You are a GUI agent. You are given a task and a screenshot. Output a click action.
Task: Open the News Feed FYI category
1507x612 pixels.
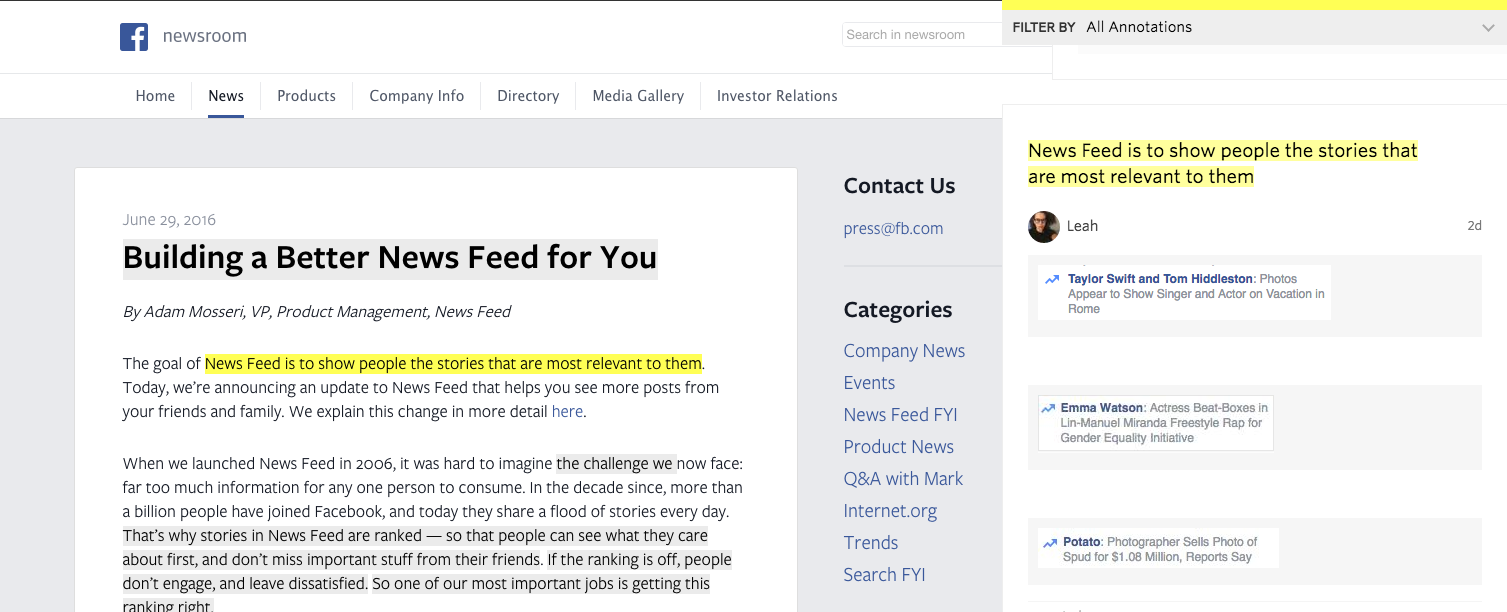(900, 415)
